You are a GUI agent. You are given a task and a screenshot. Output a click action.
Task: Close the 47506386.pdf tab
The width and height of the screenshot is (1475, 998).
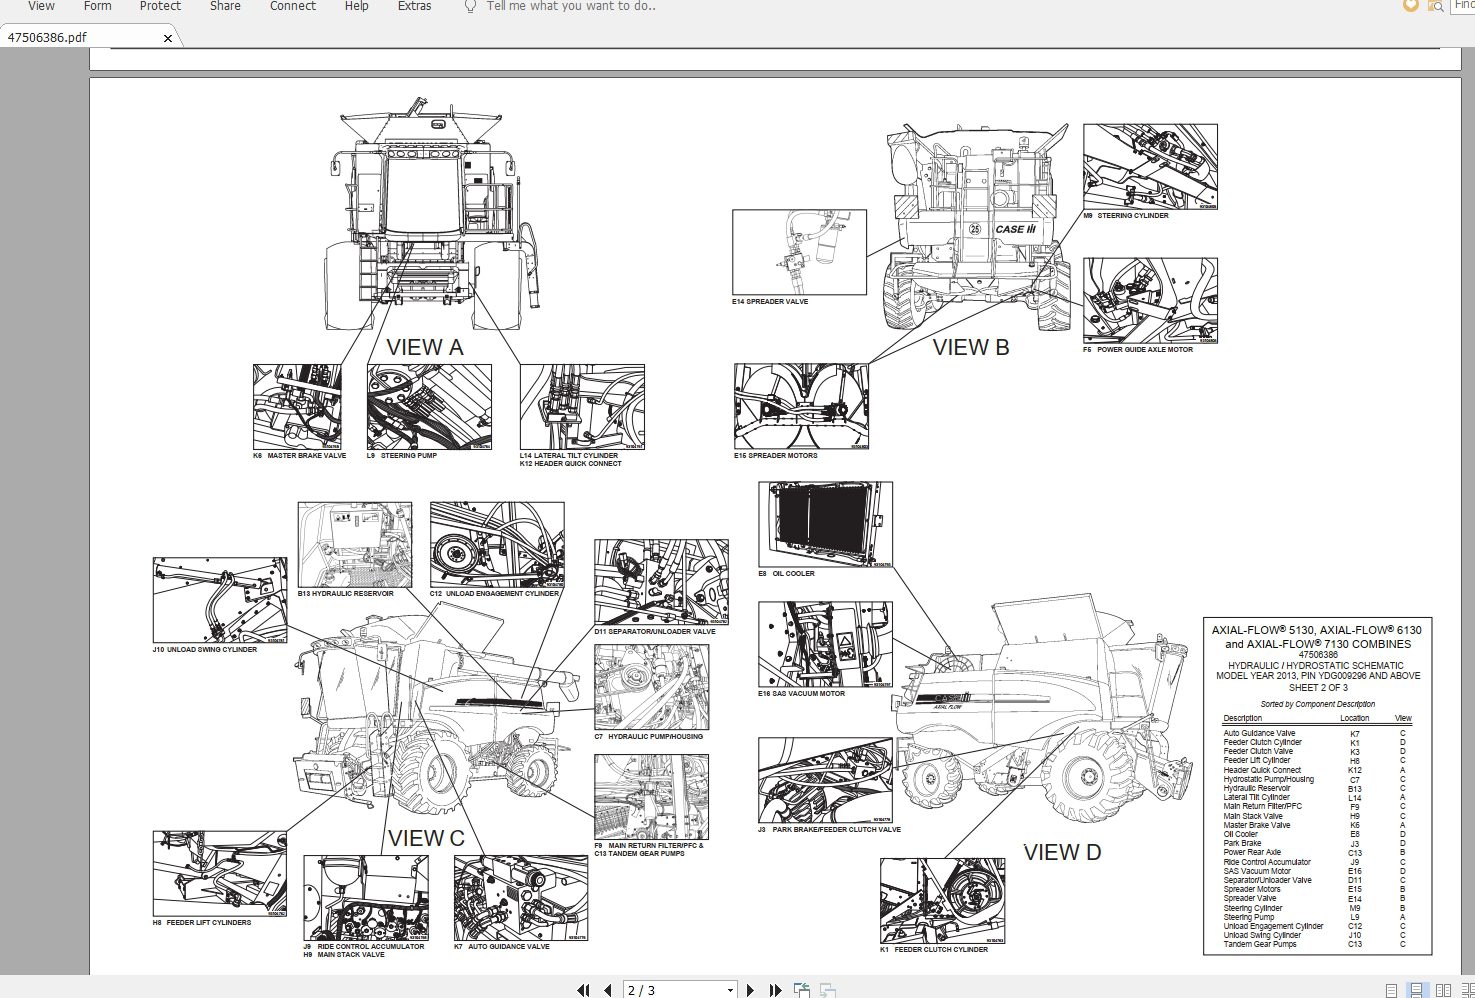point(167,38)
